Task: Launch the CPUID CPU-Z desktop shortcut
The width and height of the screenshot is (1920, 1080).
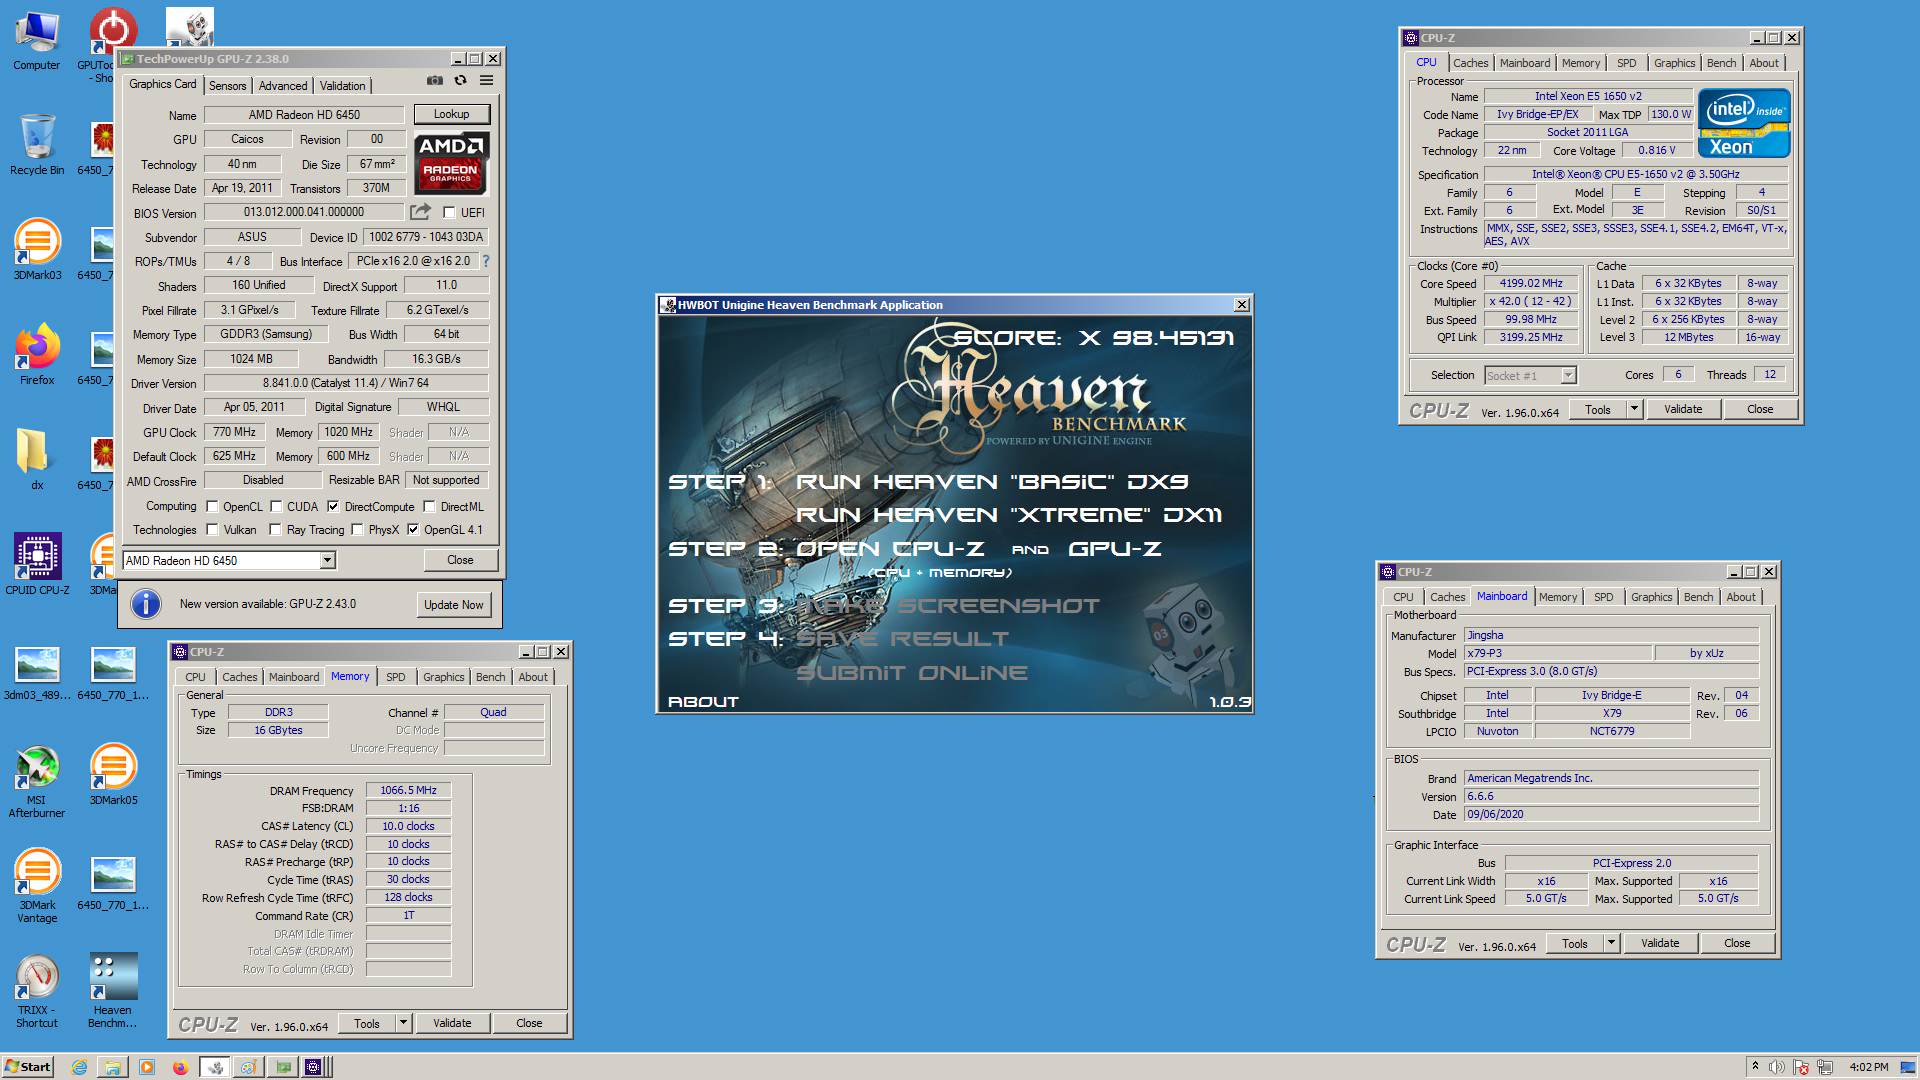Action: coord(37,565)
